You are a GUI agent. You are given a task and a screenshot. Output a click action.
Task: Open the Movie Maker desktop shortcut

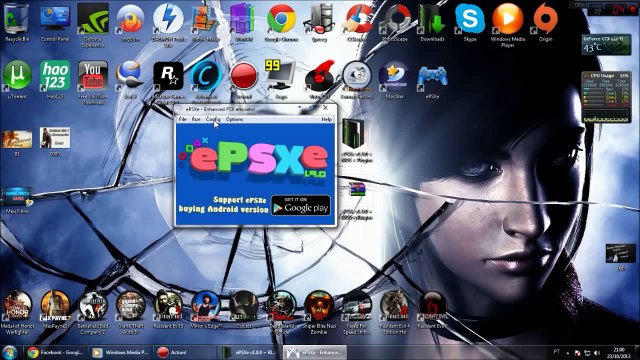tap(206, 22)
